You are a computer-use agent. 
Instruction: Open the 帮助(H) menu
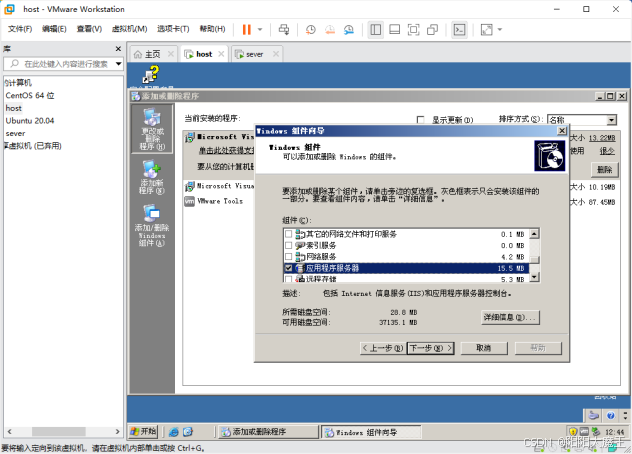212,29
